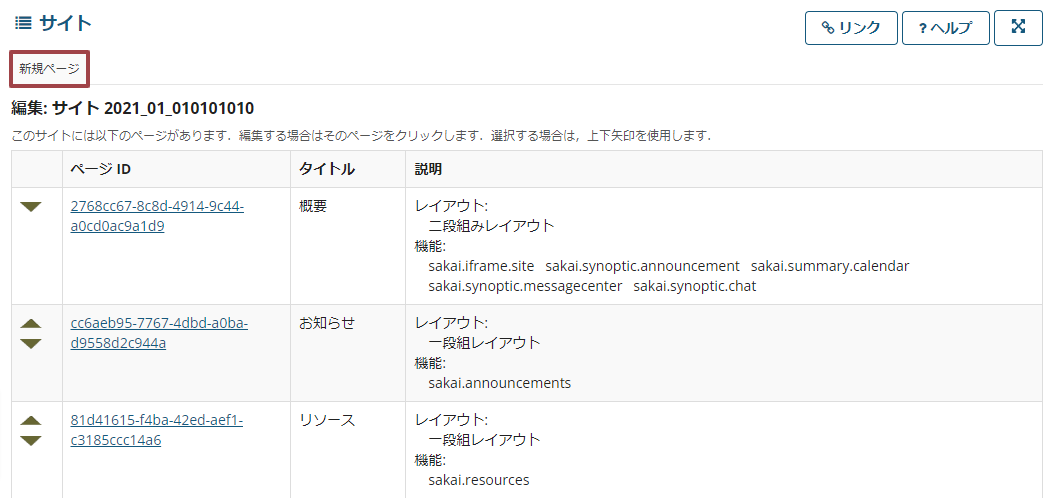
Task: Click the 概要 title cell
Action: [313, 207]
